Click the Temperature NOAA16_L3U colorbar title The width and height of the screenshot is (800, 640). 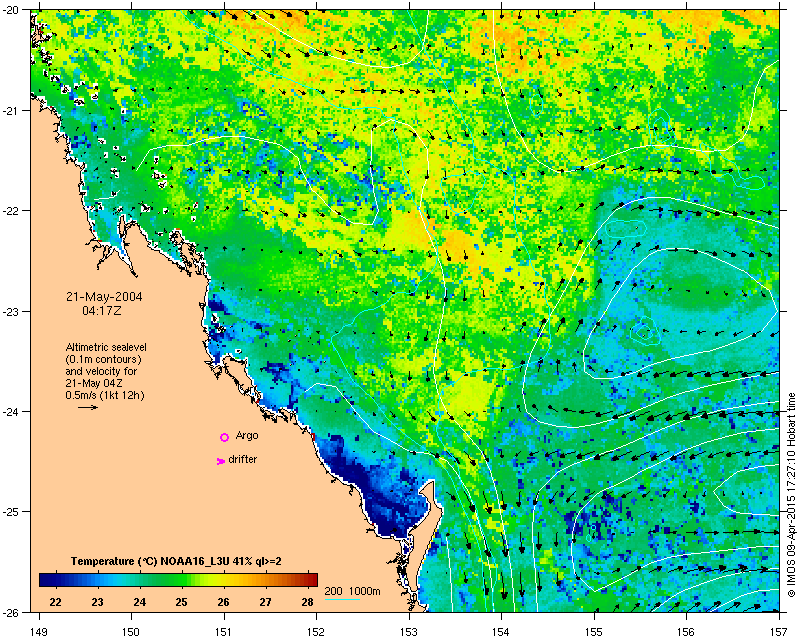pos(177,561)
